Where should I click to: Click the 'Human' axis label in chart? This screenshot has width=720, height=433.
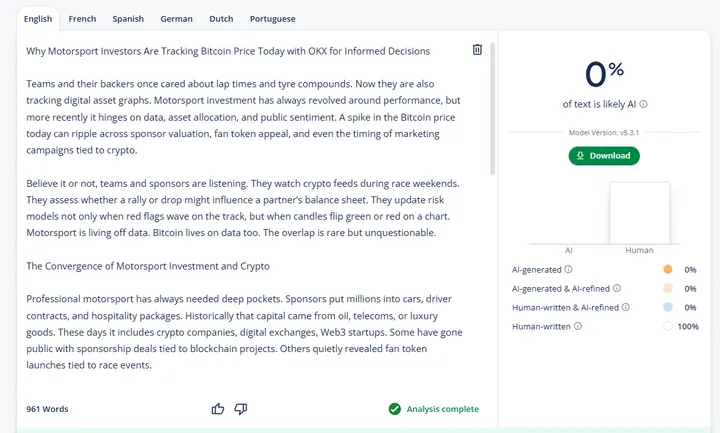pos(639,250)
